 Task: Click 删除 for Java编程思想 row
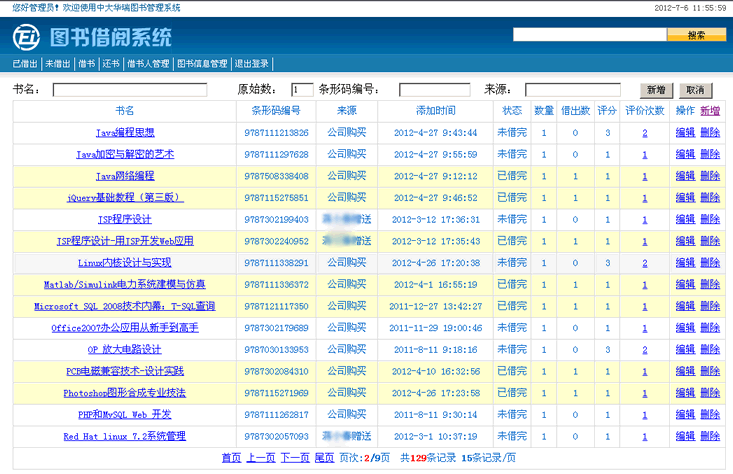pyautogui.click(x=710, y=133)
